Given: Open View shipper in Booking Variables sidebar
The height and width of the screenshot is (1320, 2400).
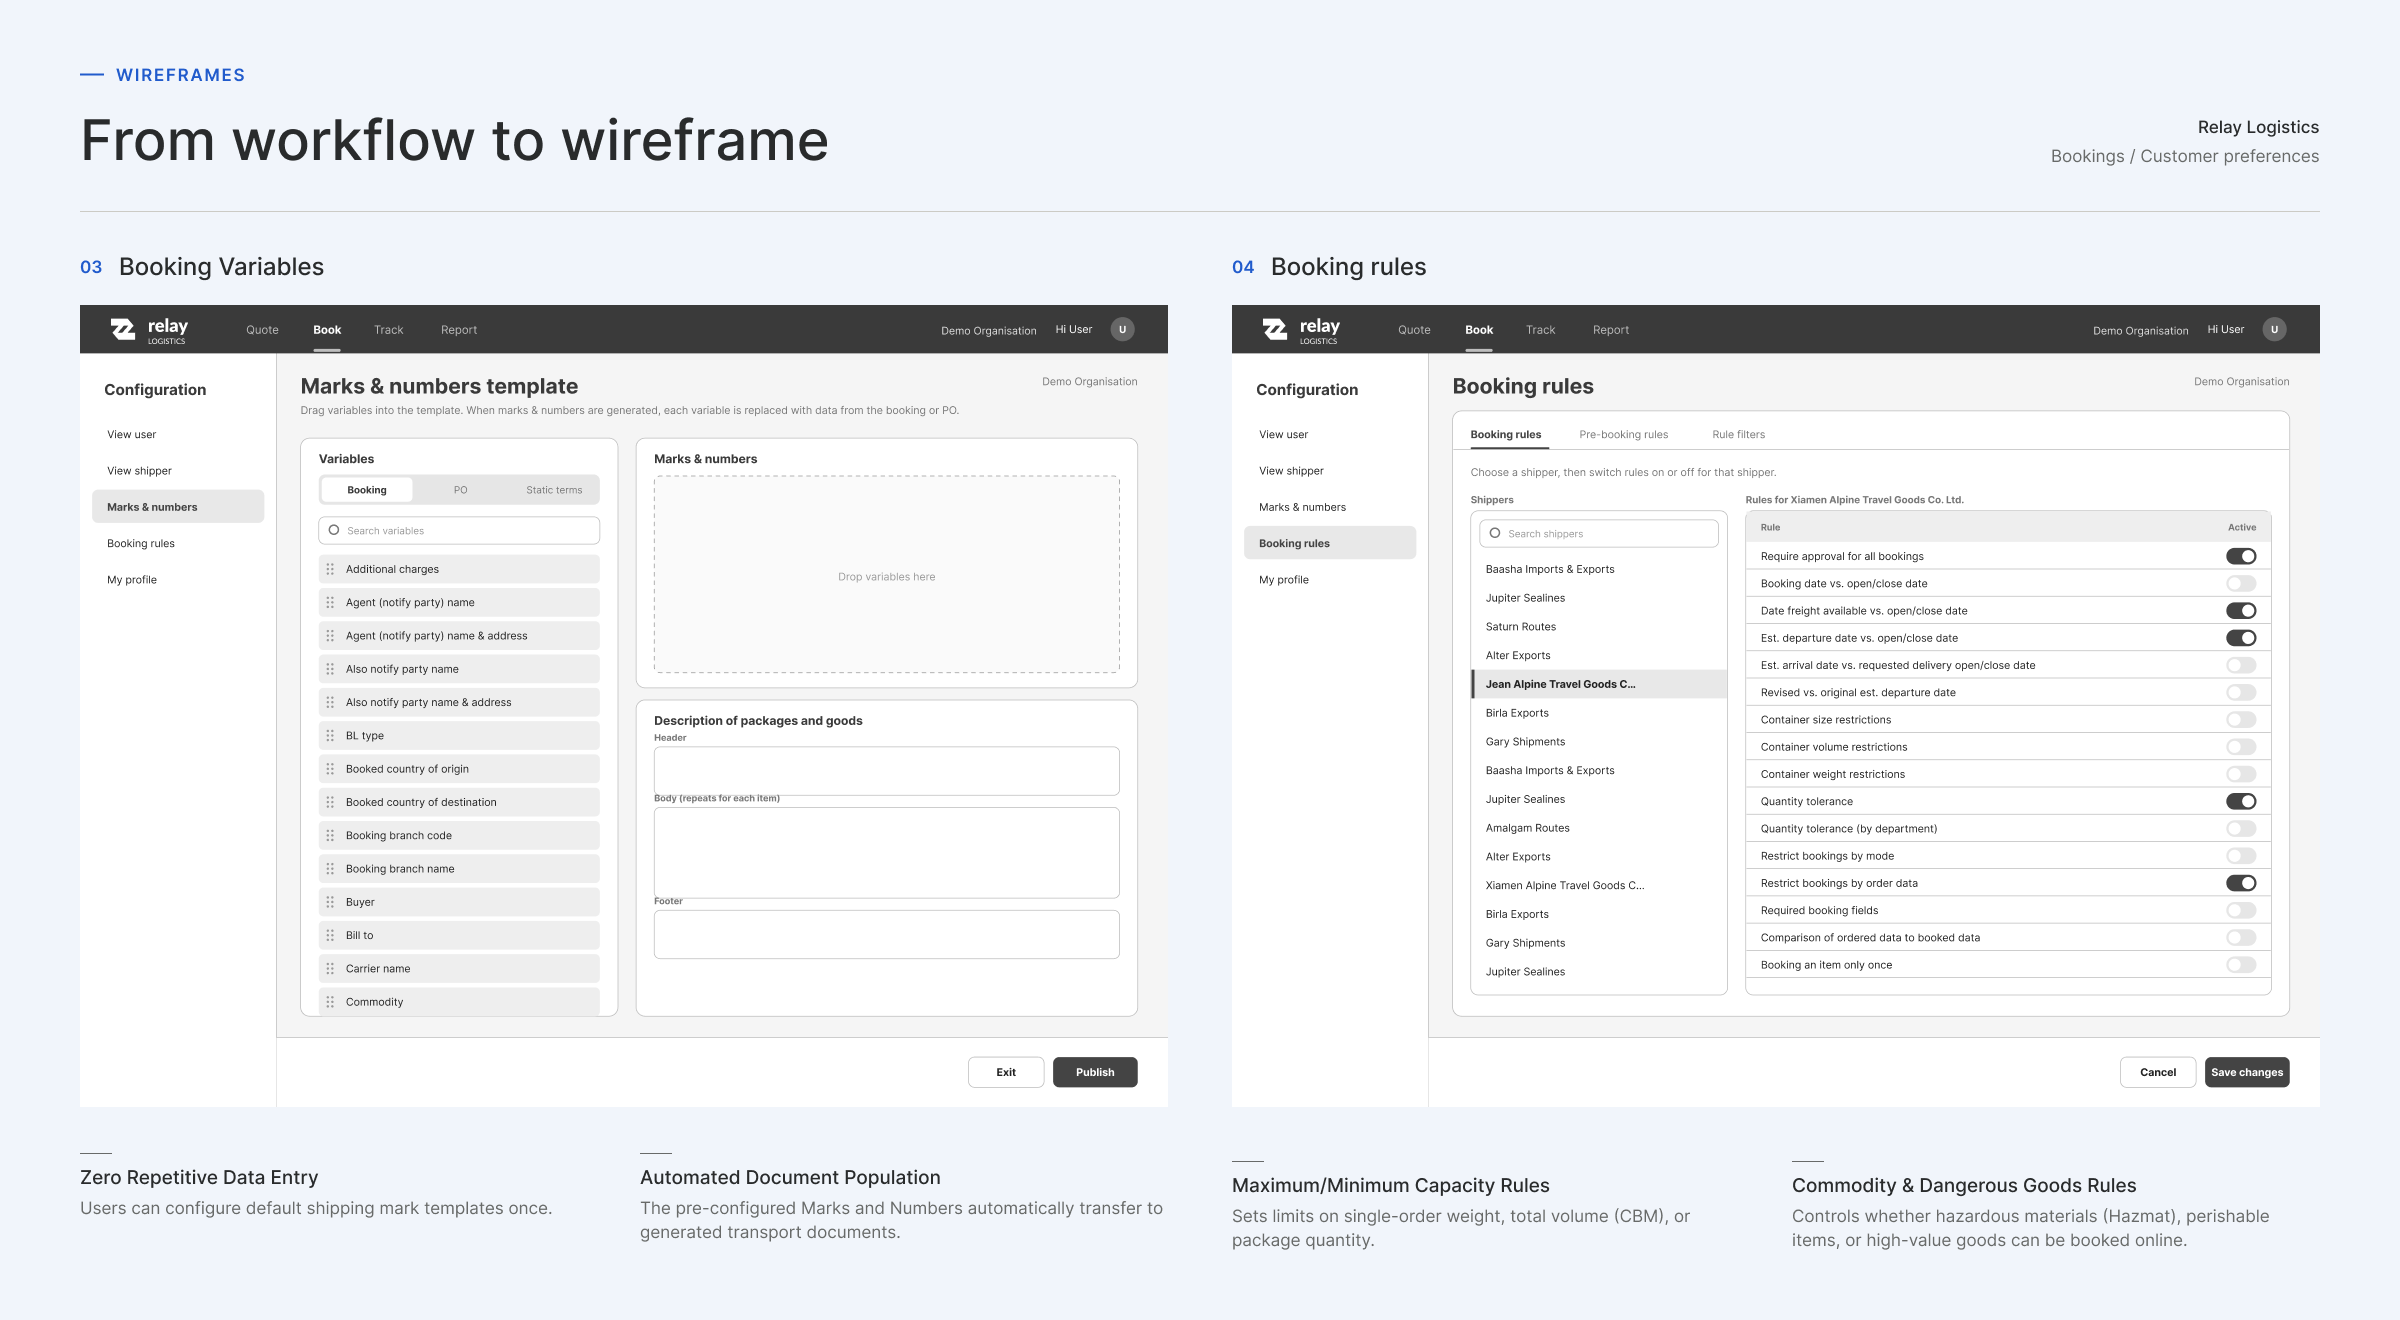Looking at the screenshot, I should 139,470.
